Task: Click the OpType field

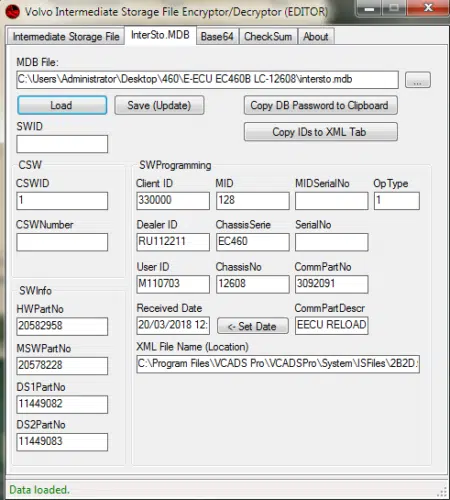Action: [x=397, y=201]
